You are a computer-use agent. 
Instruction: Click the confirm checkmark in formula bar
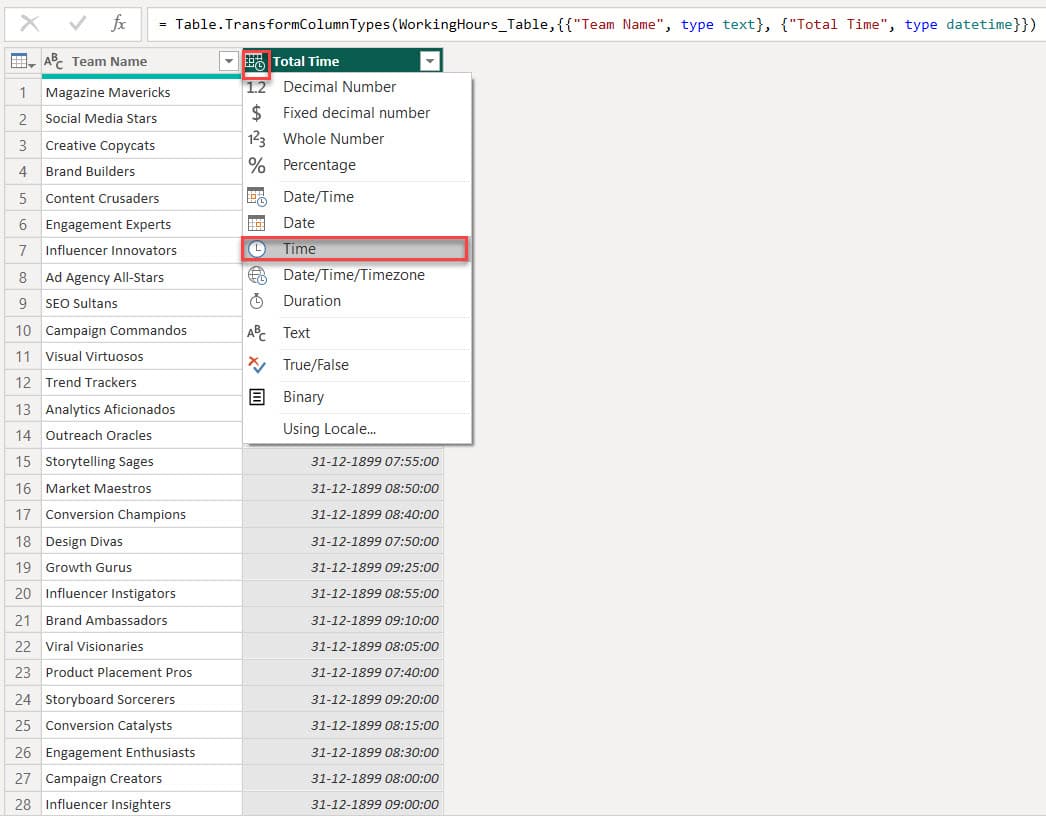77,24
